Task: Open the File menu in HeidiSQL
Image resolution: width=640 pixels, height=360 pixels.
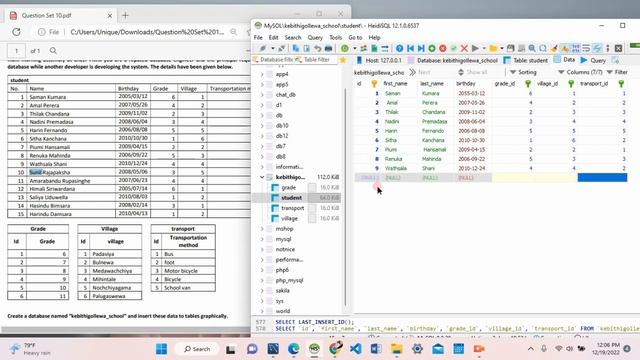Action: [x=258, y=38]
